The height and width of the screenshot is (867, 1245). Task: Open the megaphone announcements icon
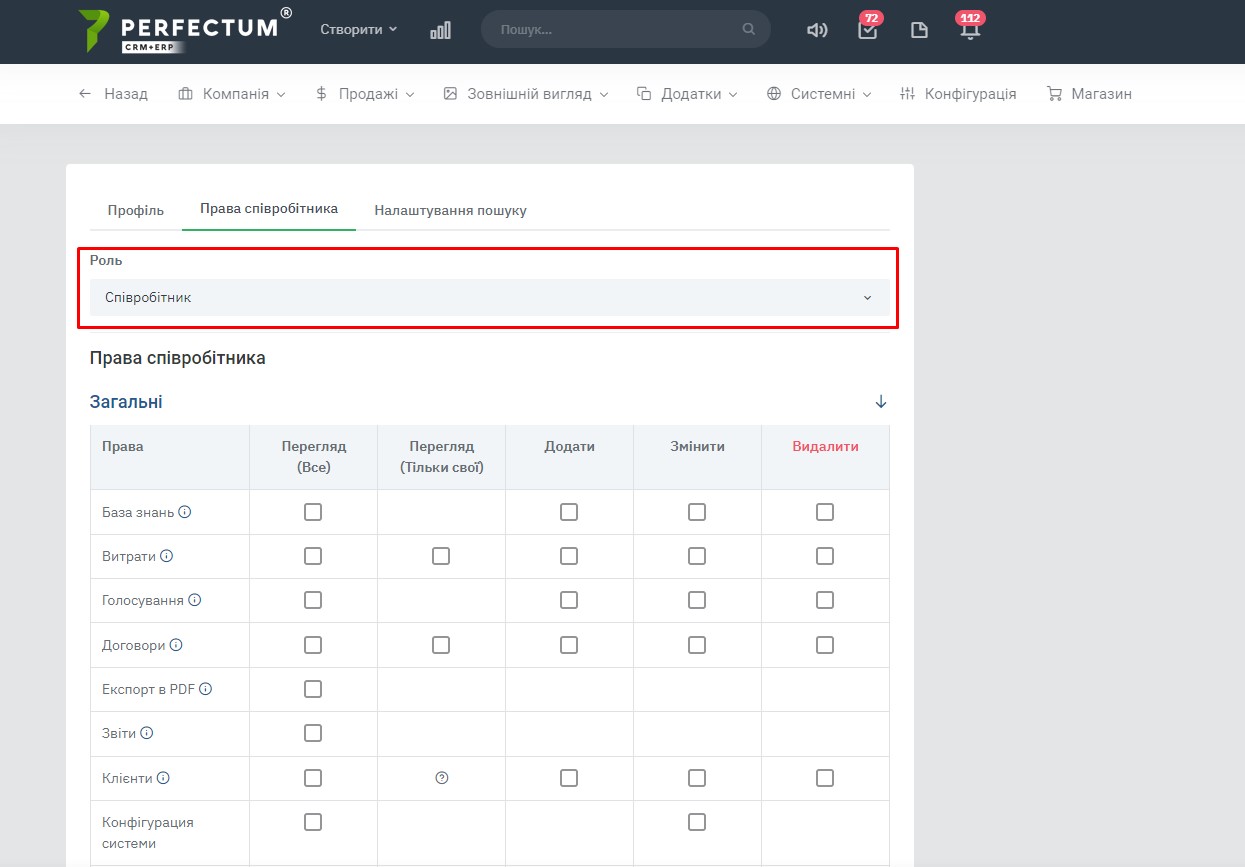coord(817,30)
